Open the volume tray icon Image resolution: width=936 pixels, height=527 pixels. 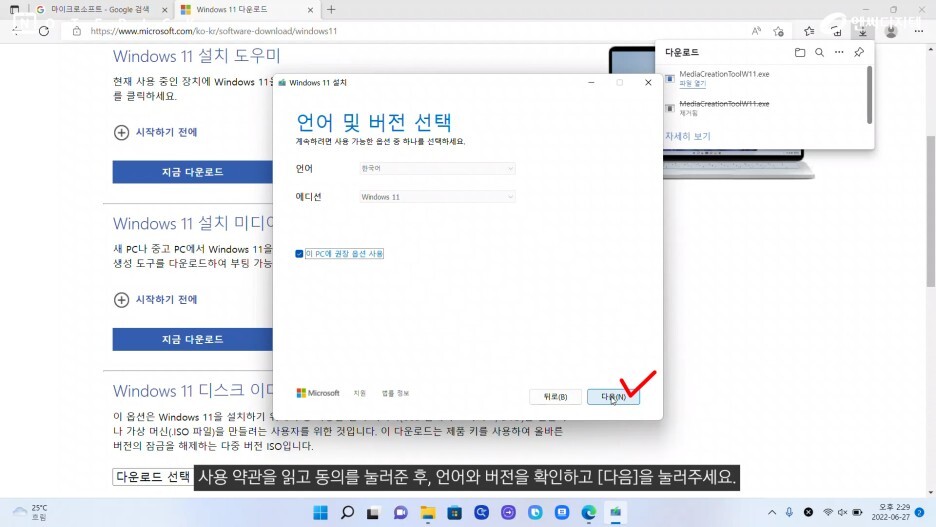pos(842,512)
